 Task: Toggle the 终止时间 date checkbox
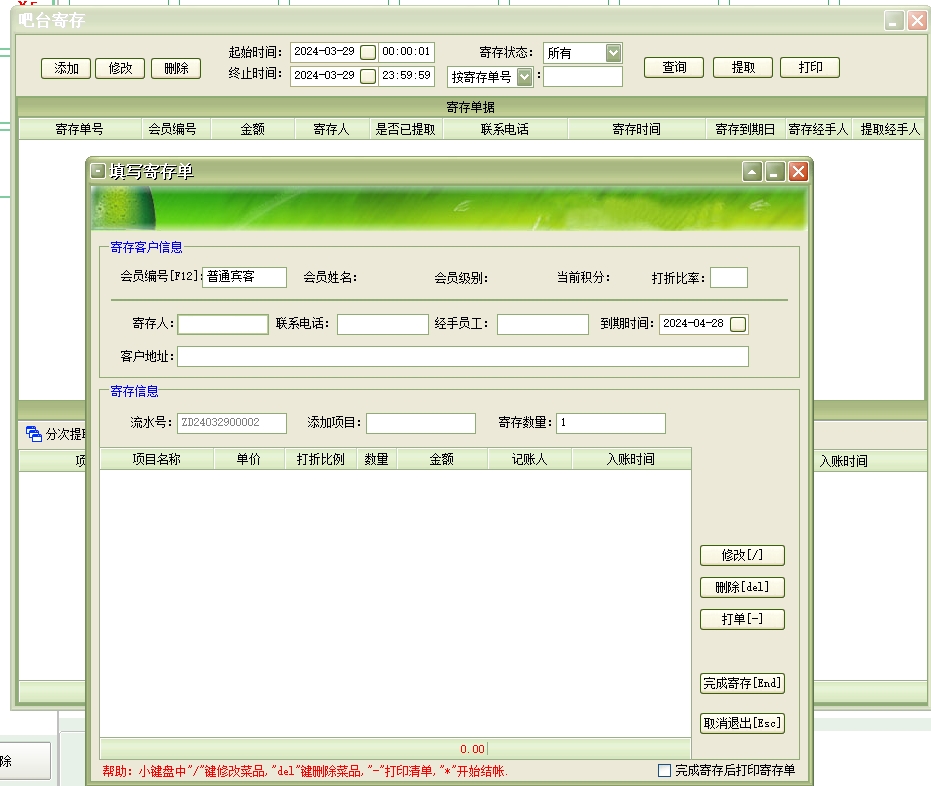(x=368, y=76)
